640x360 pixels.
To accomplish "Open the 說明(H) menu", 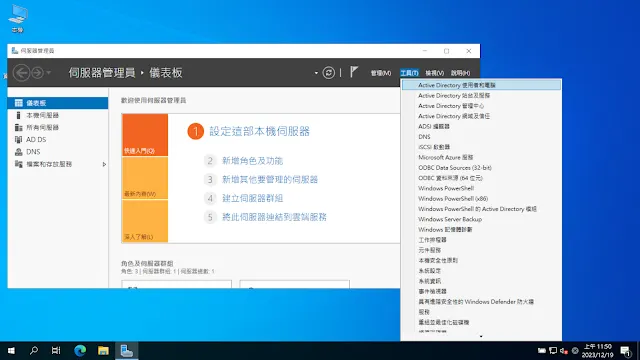I will (x=460, y=73).
